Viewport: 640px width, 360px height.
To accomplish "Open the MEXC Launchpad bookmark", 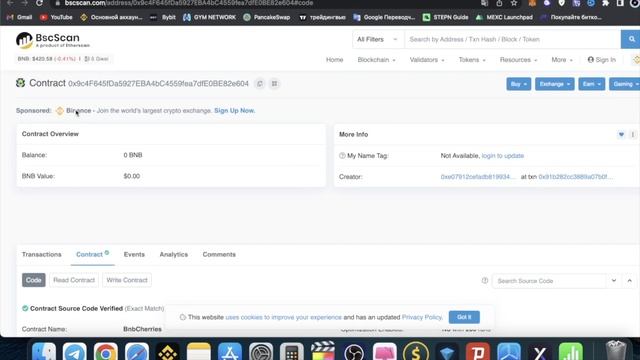I will click(504, 17).
